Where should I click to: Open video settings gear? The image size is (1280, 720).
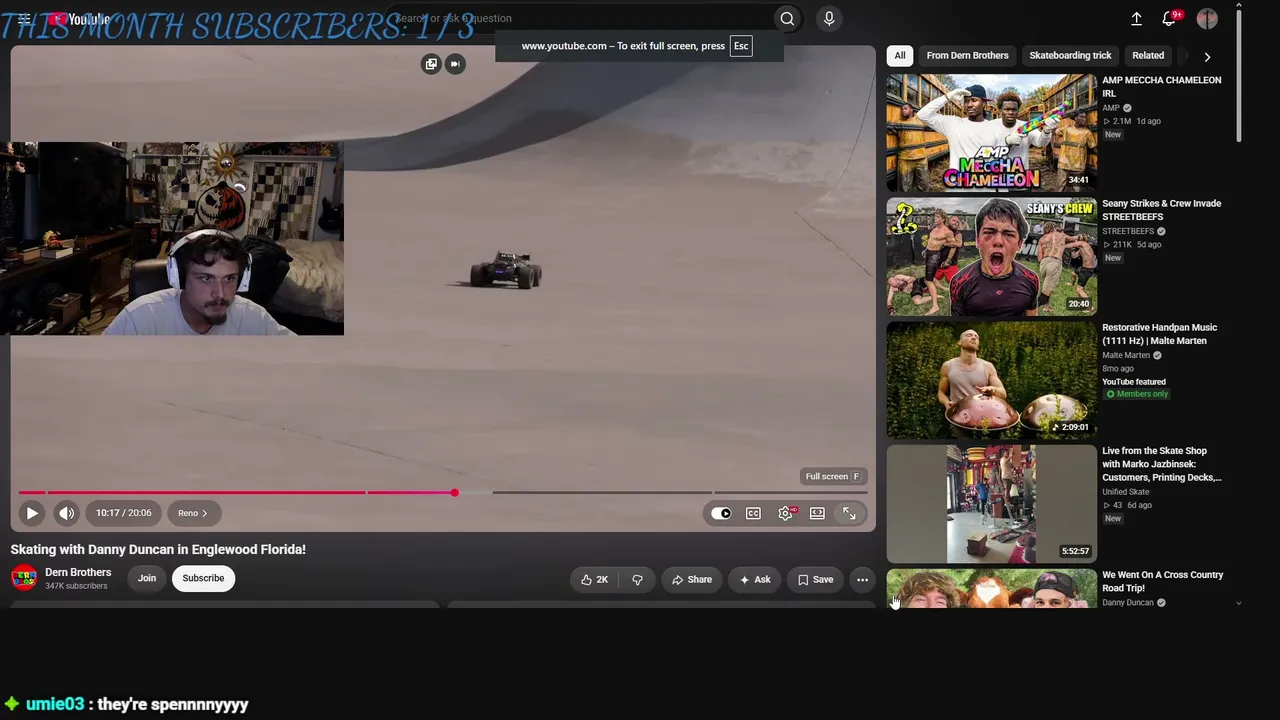click(786, 513)
